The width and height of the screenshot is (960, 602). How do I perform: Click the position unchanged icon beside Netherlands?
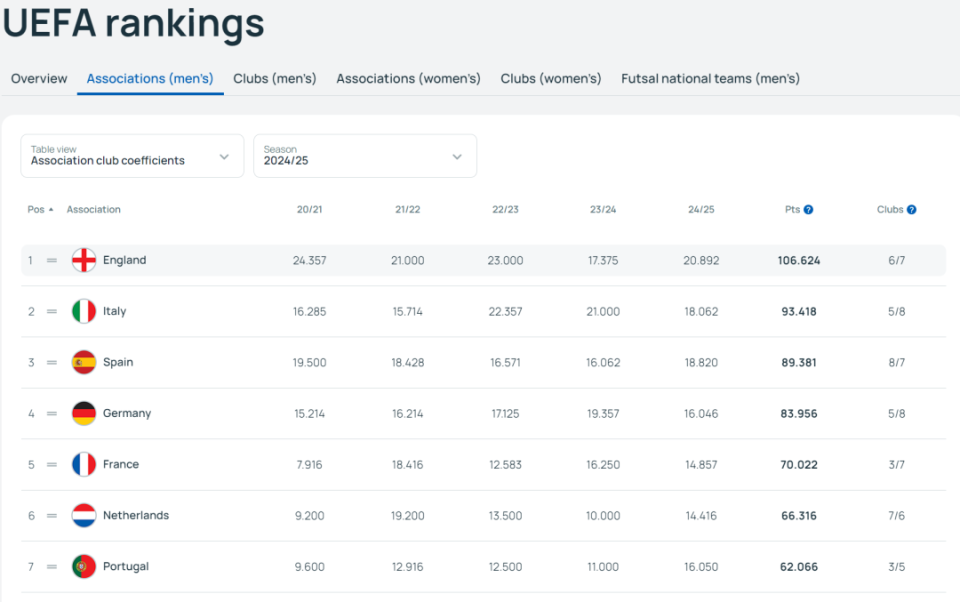[x=52, y=516]
